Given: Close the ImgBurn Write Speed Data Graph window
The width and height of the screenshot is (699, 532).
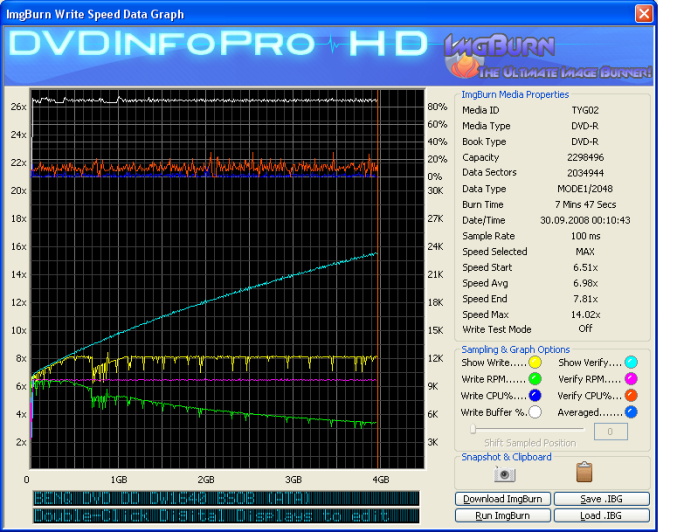Looking at the screenshot, I should pyautogui.click(x=645, y=14).
